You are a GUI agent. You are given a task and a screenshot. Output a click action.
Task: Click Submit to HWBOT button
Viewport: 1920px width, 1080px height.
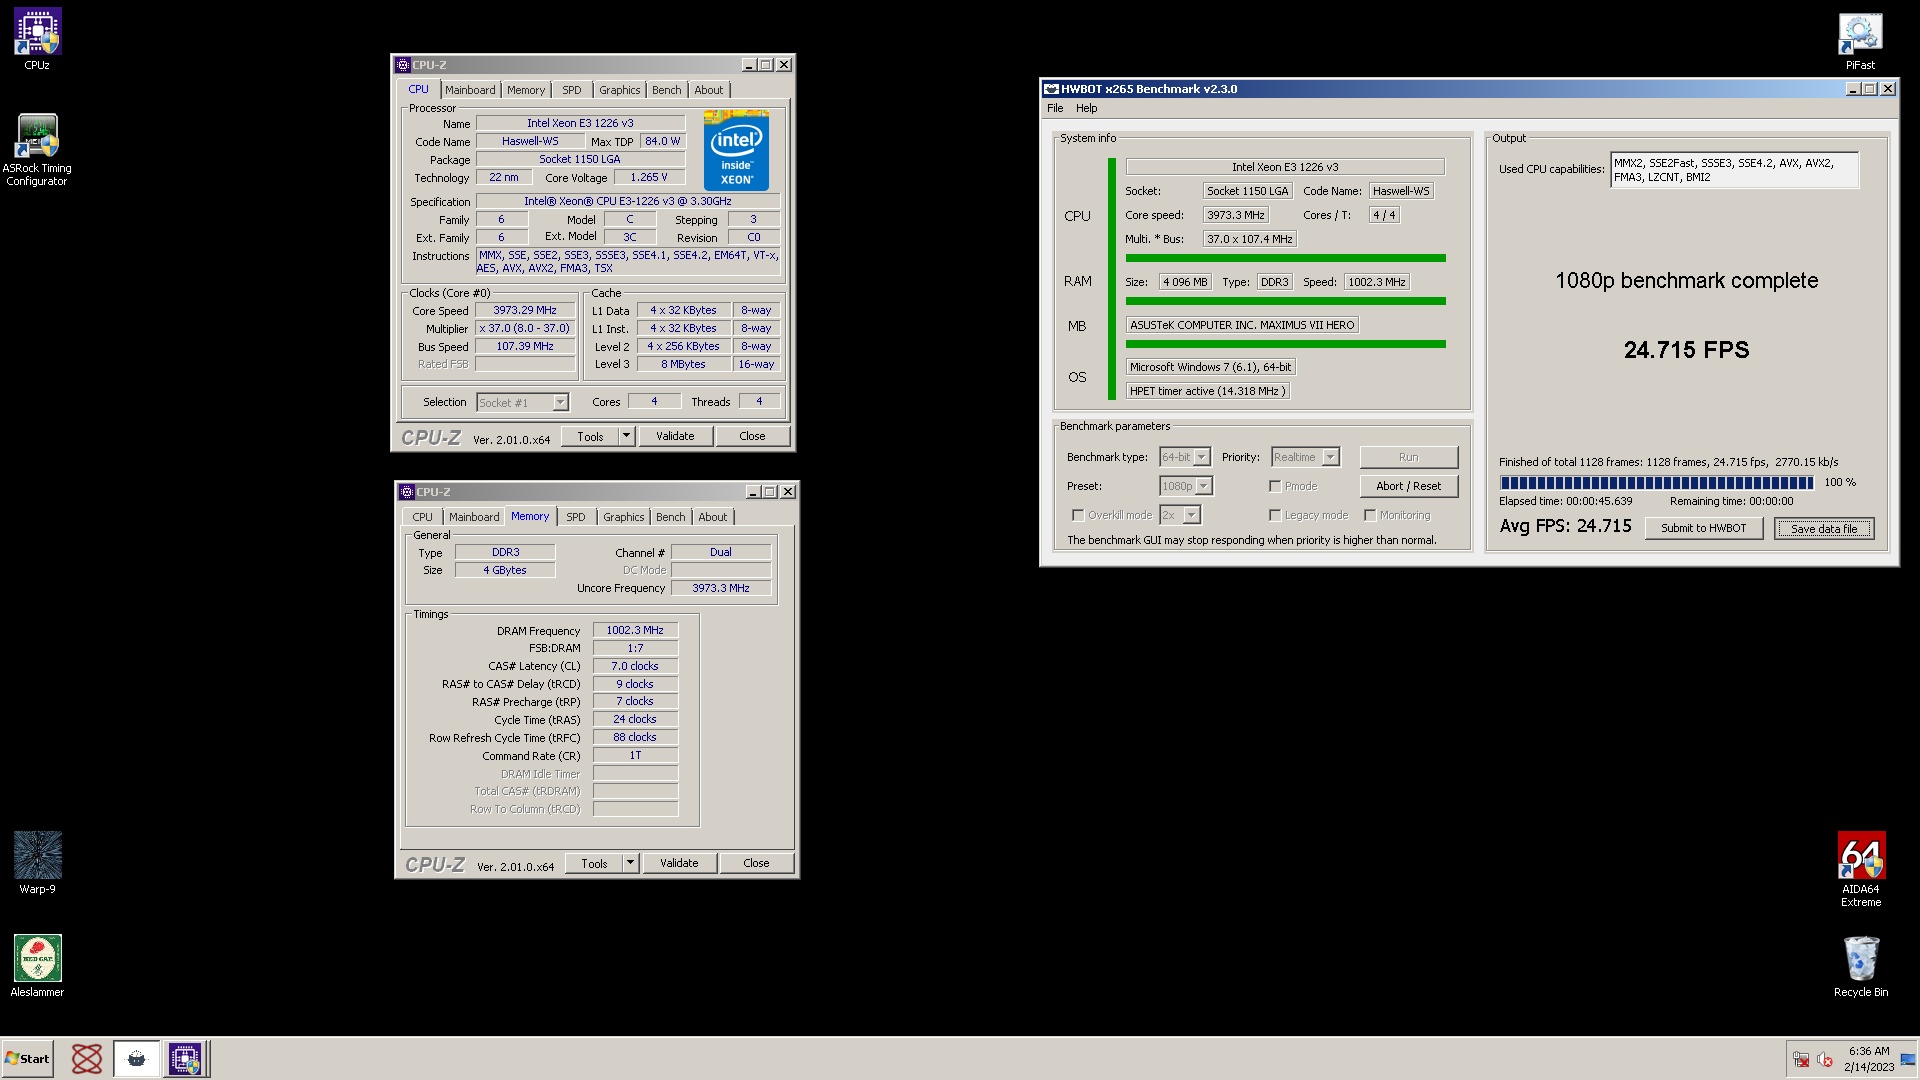click(x=1703, y=528)
